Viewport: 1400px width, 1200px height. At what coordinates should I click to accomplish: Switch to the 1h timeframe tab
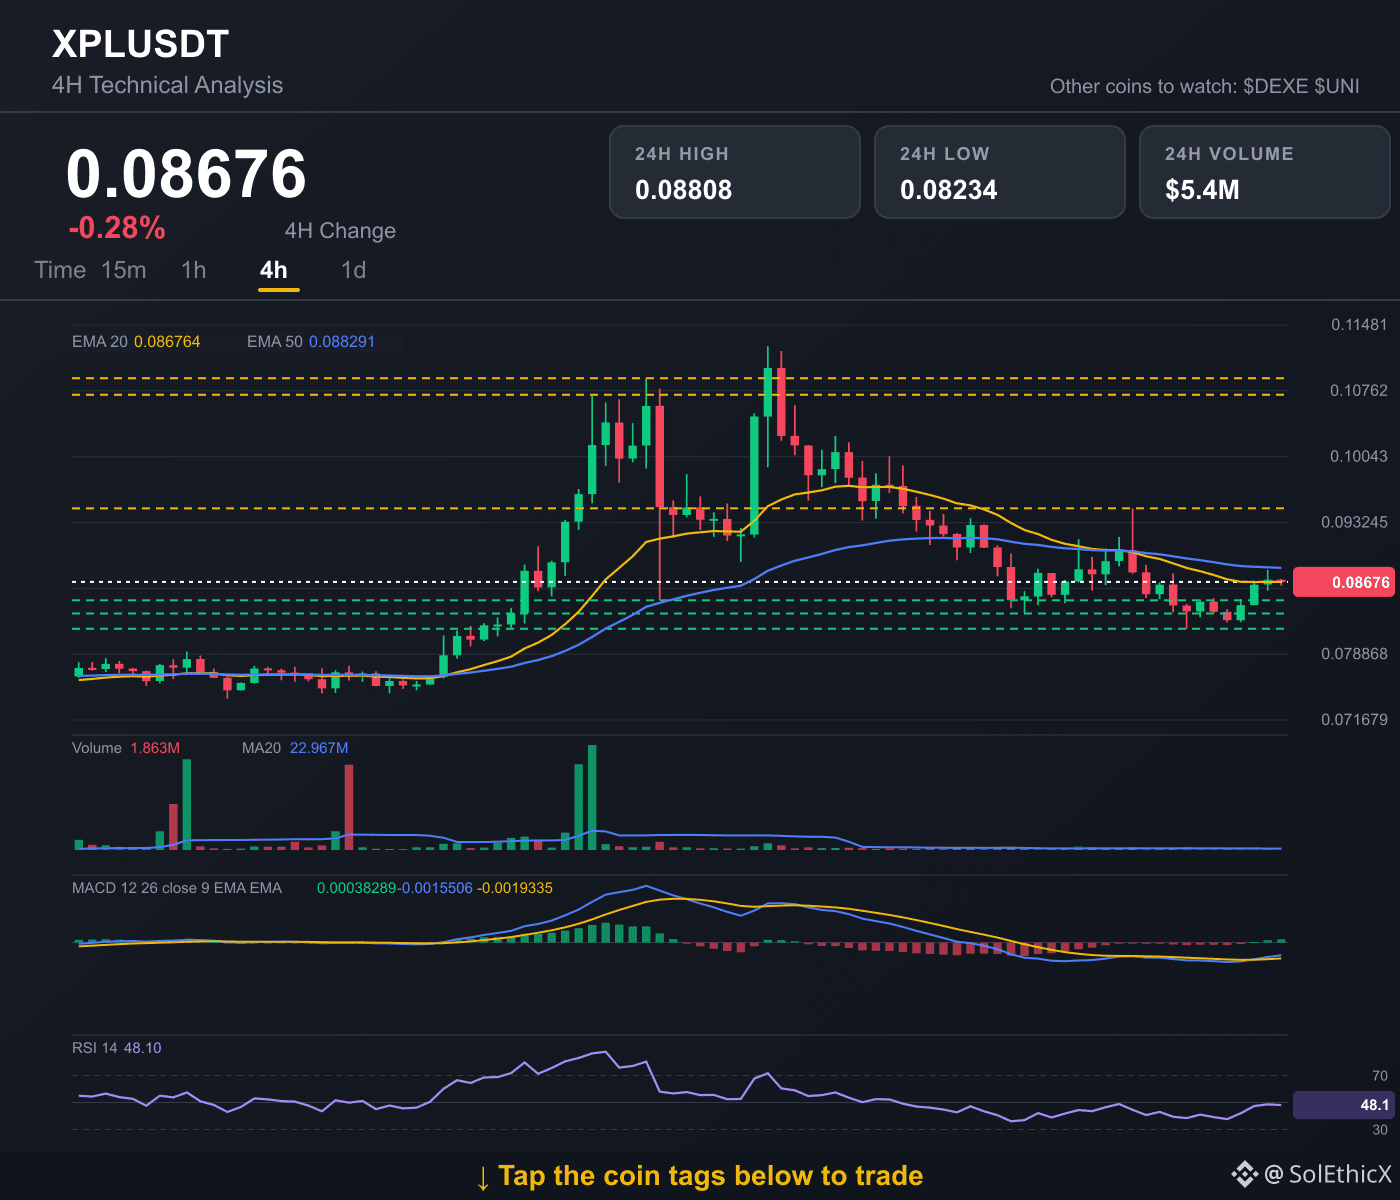point(194,270)
